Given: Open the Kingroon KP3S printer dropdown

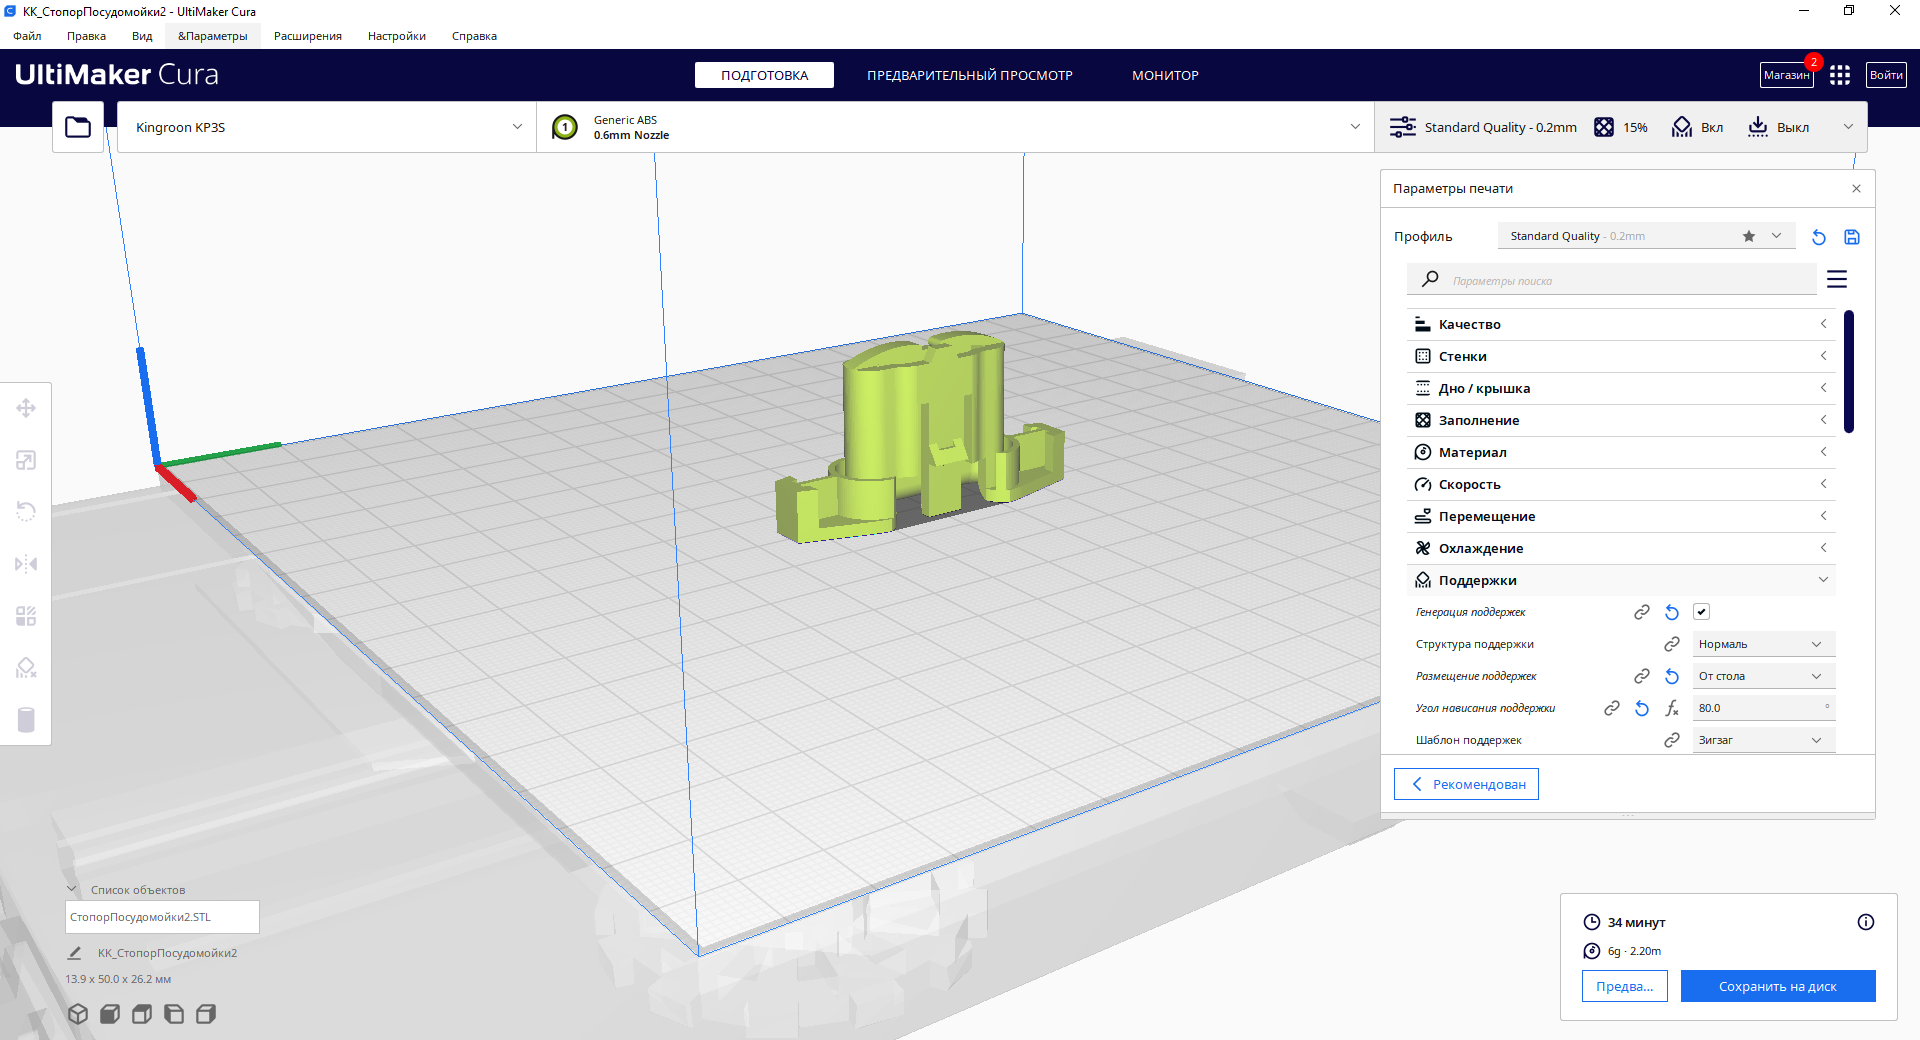Looking at the screenshot, I should [326, 127].
